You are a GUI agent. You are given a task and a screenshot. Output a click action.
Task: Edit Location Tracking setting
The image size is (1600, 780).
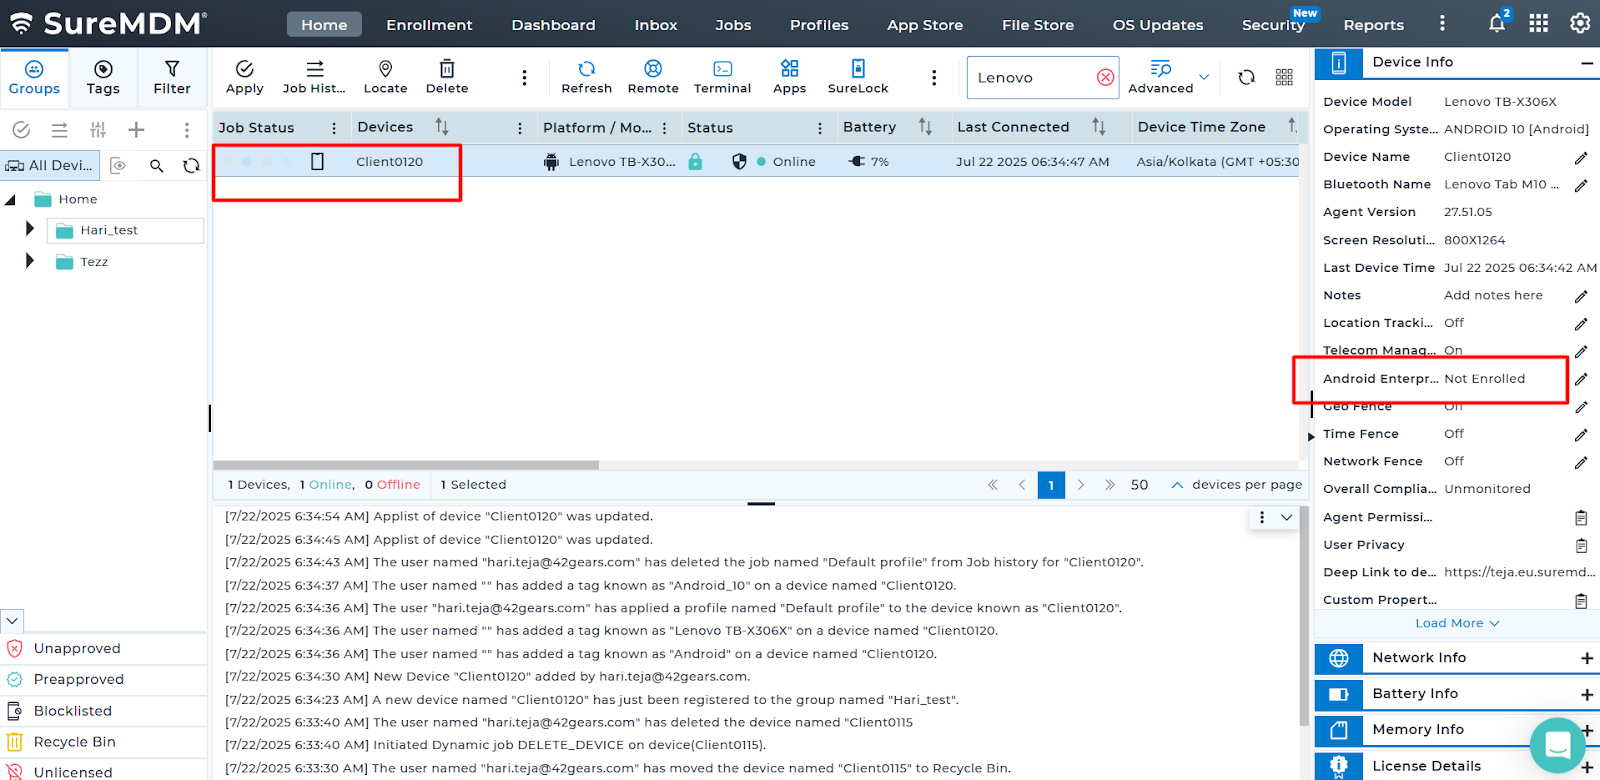1581,324
